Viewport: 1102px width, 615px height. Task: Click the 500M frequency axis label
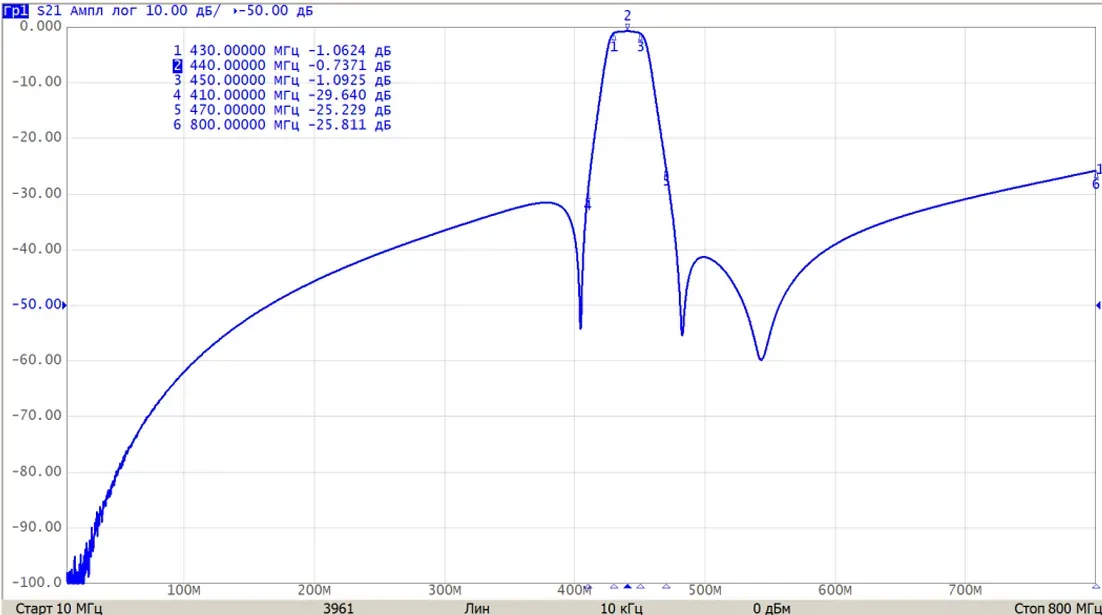pos(705,590)
